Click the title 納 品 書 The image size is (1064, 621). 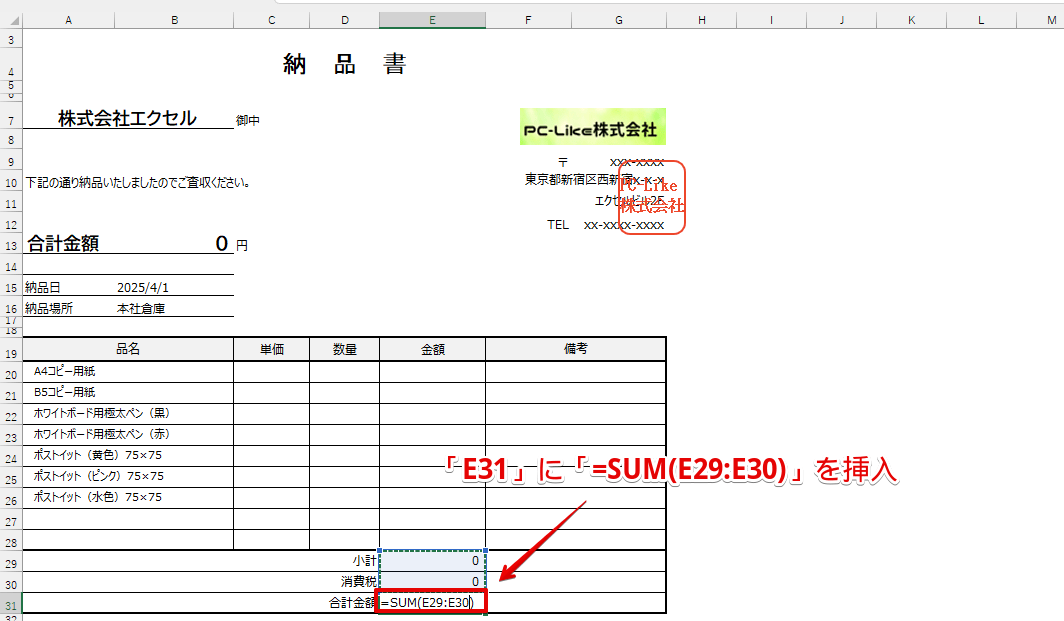(345, 64)
